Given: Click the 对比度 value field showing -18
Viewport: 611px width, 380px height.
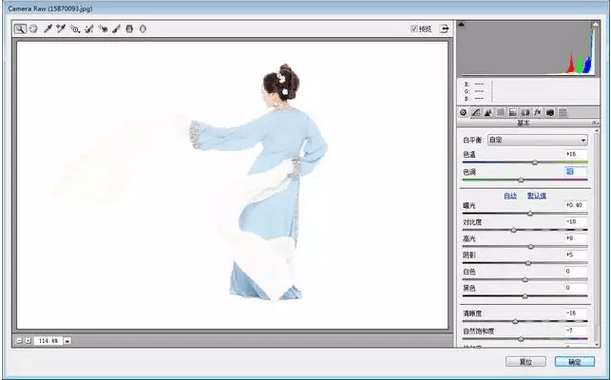Looking at the screenshot, I should pos(576,222).
